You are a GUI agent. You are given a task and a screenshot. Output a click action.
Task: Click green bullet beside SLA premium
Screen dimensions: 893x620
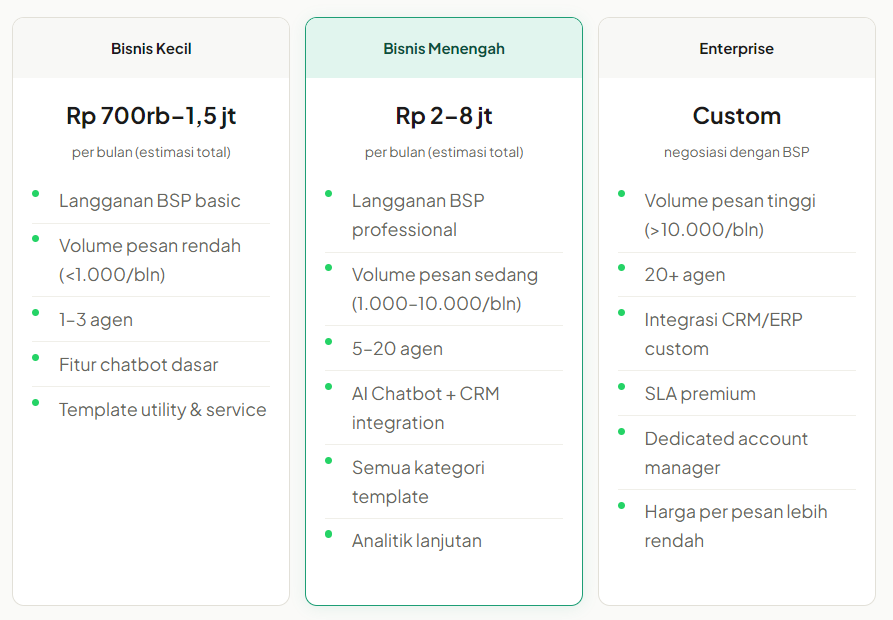[x=621, y=386]
